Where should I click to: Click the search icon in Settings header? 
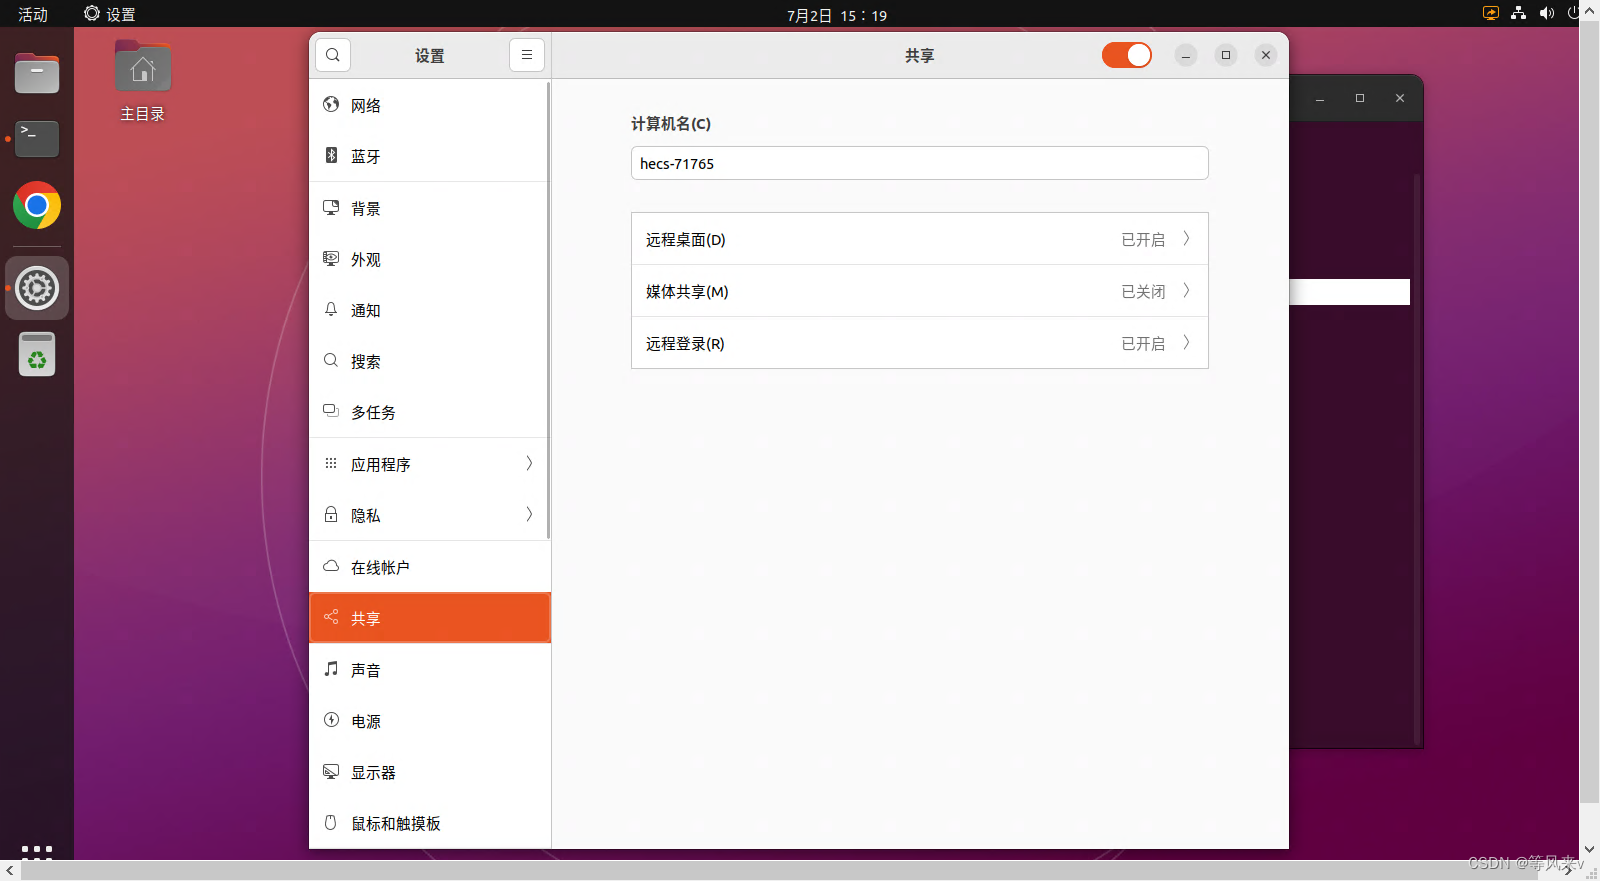333,55
